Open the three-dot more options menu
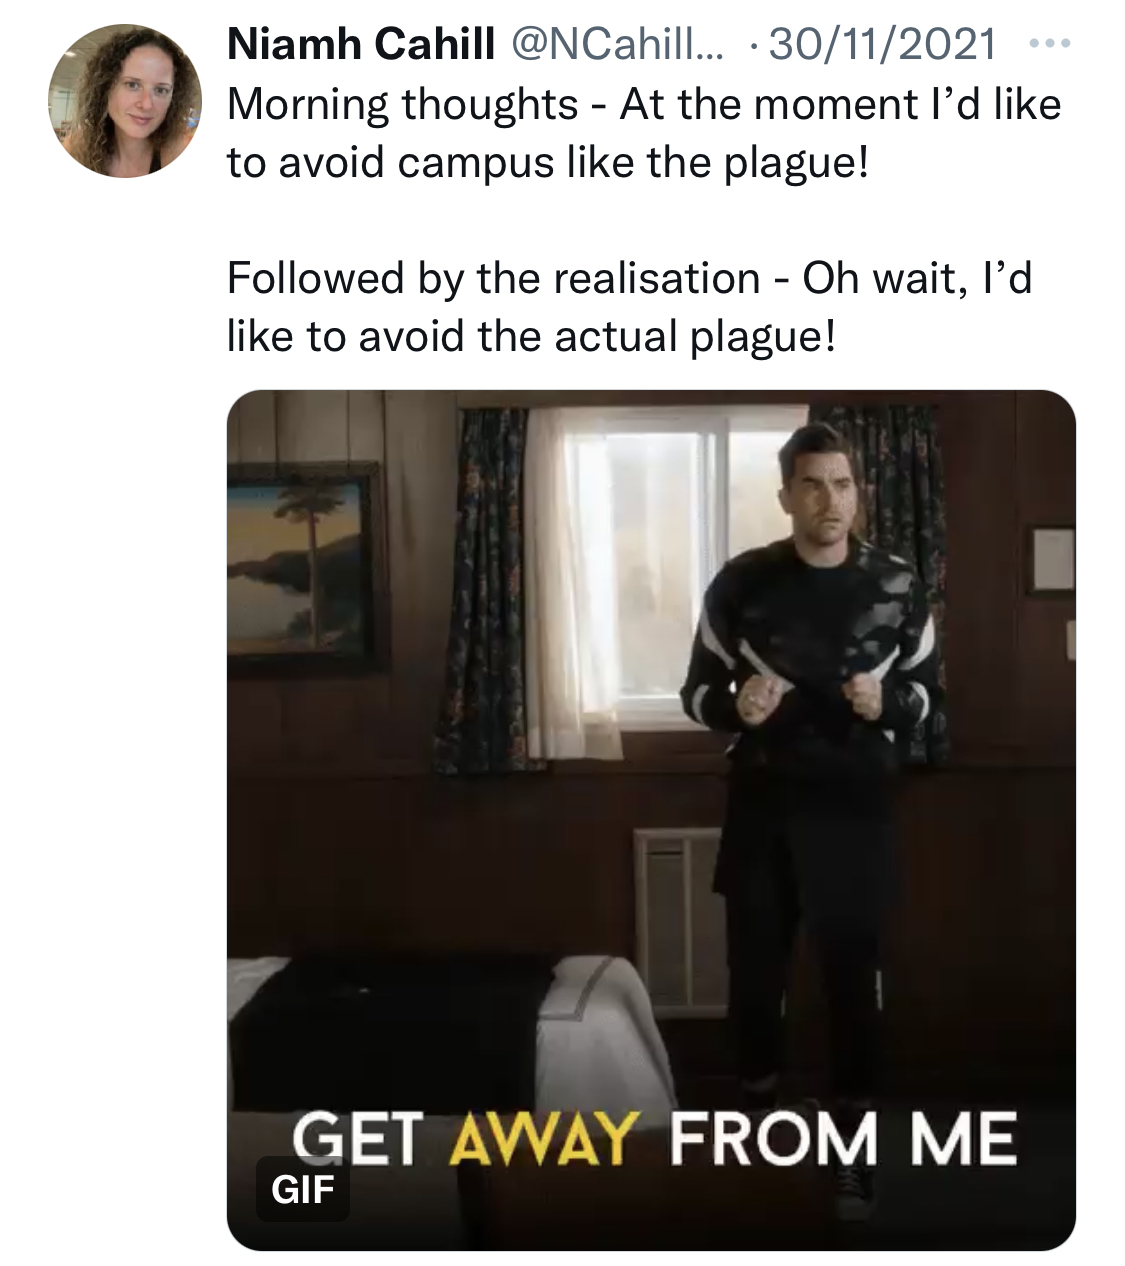The width and height of the screenshot is (1125, 1266). (x=1050, y=44)
